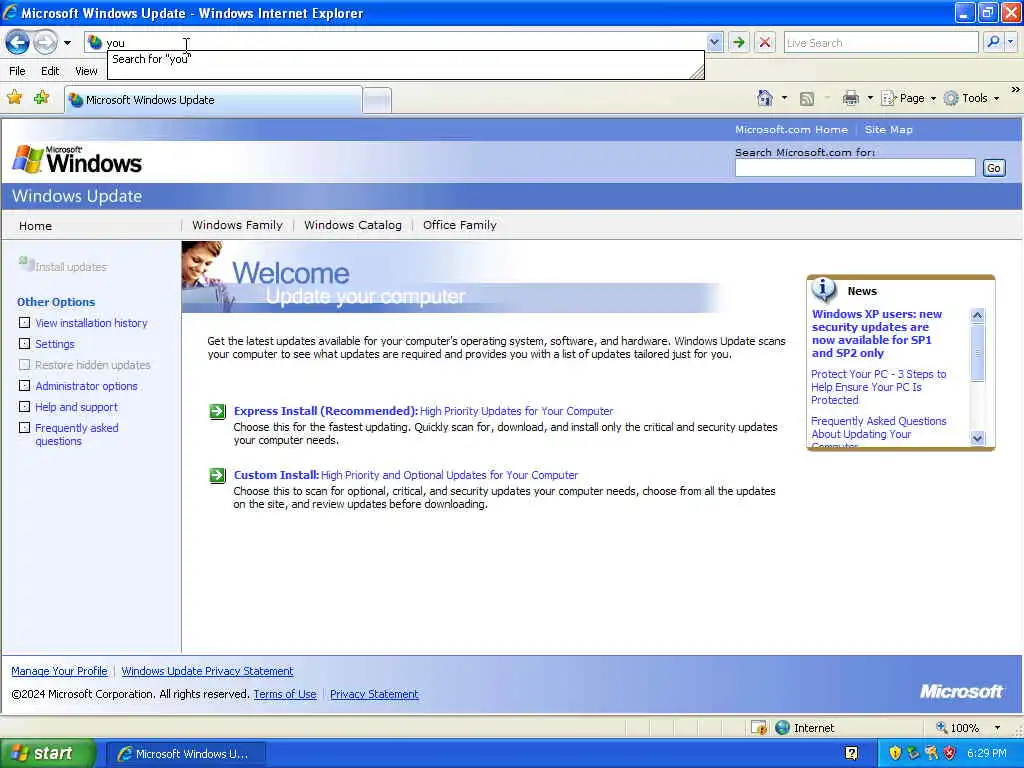The image size is (1024, 768).
Task: Click the Internet zone globe icon
Action: 782,728
